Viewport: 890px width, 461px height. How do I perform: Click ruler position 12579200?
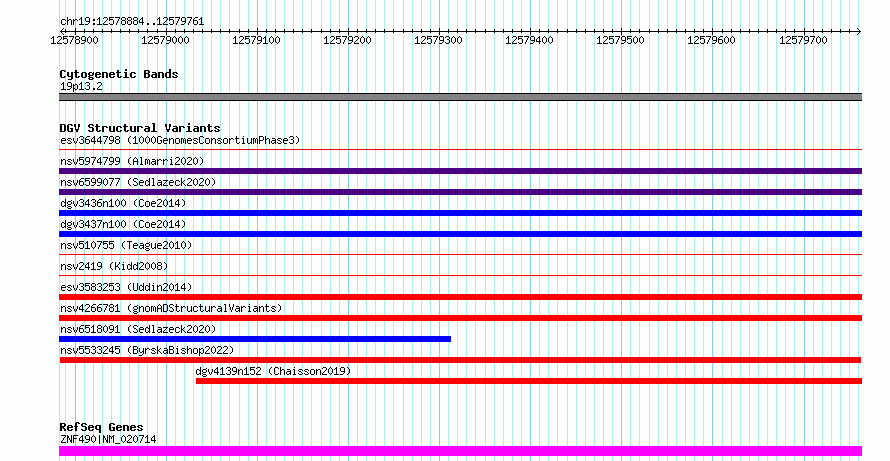347,40
